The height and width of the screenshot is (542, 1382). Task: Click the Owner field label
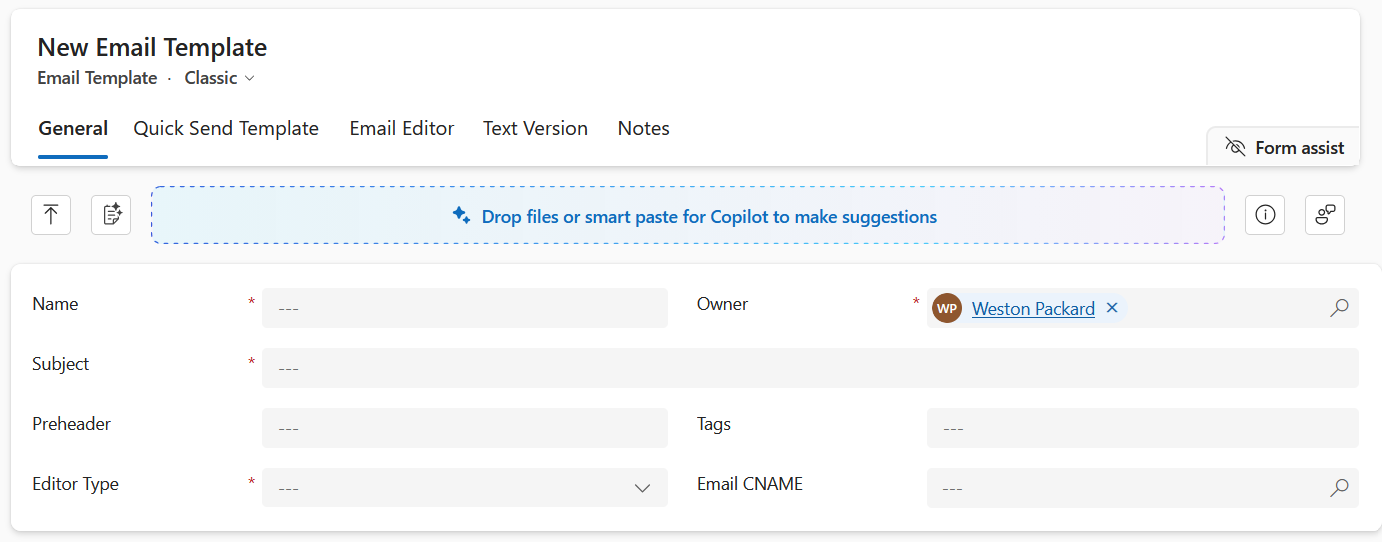pyautogui.click(x=722, y=304)
